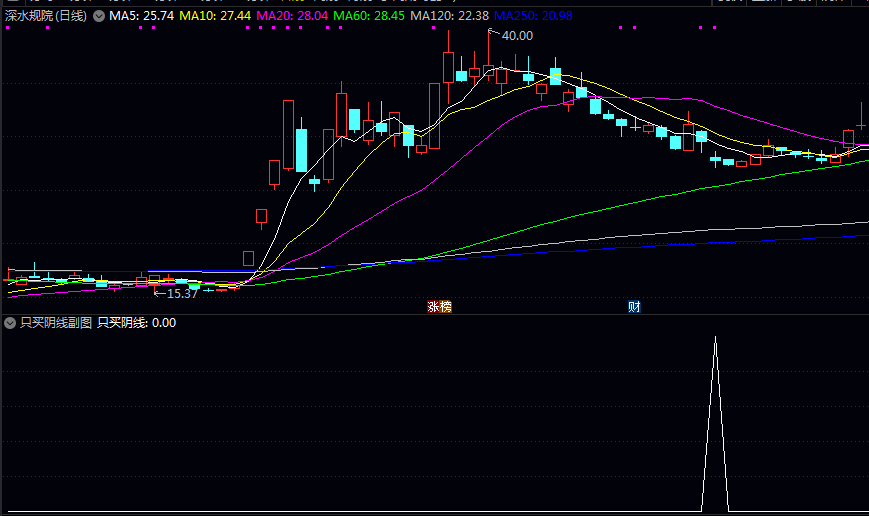This screenshot has width=869, height=516.
Task: Select the MA60: 28.45 label
Action: tap(369, 16)
